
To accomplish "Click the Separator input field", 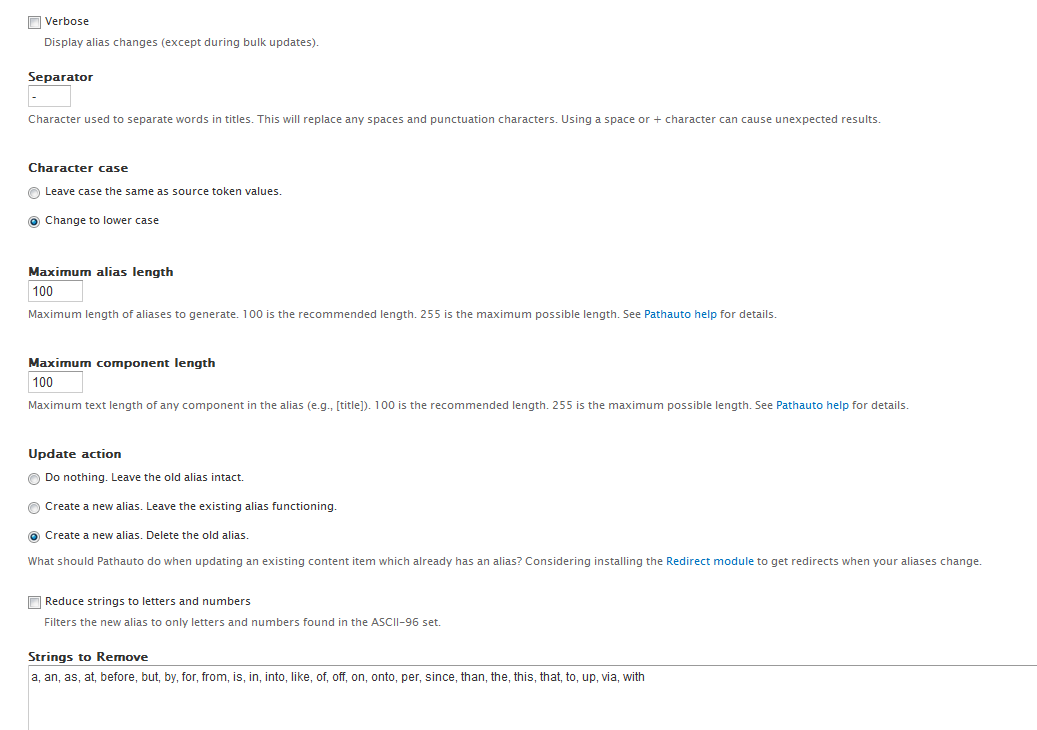I will [49, 96].
